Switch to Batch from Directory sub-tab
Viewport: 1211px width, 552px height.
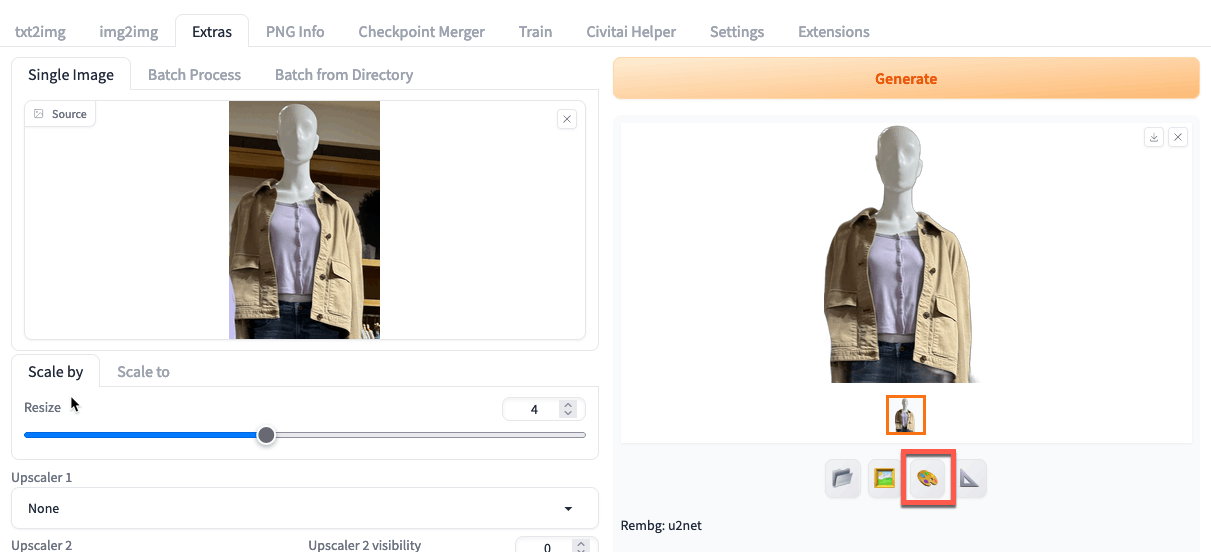pos(344,74)
